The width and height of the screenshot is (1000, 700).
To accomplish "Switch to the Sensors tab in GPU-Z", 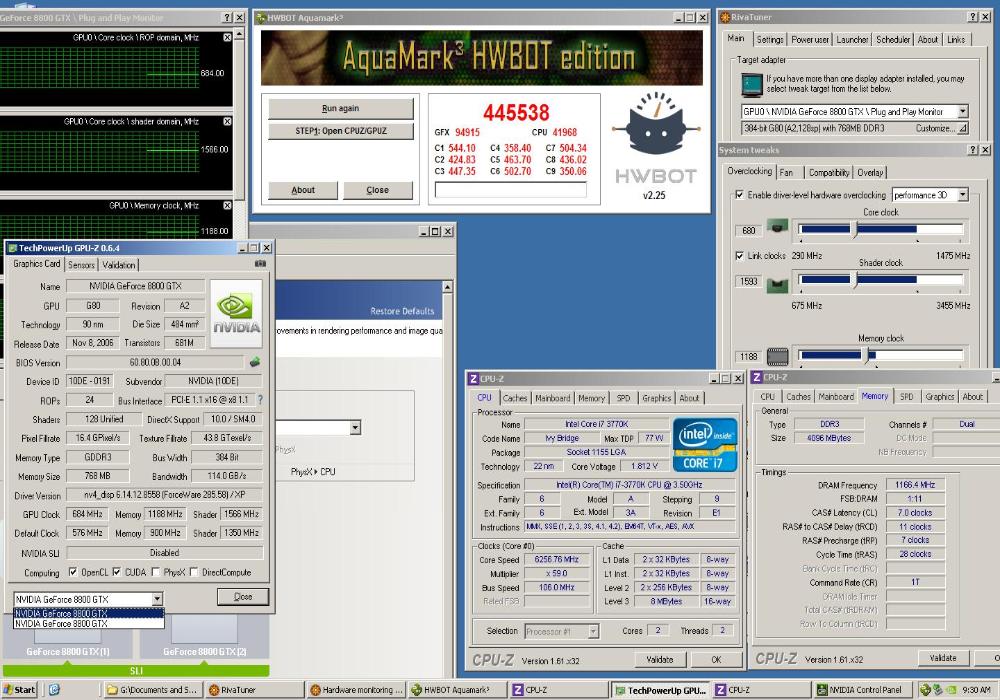I will pos(81,265).
